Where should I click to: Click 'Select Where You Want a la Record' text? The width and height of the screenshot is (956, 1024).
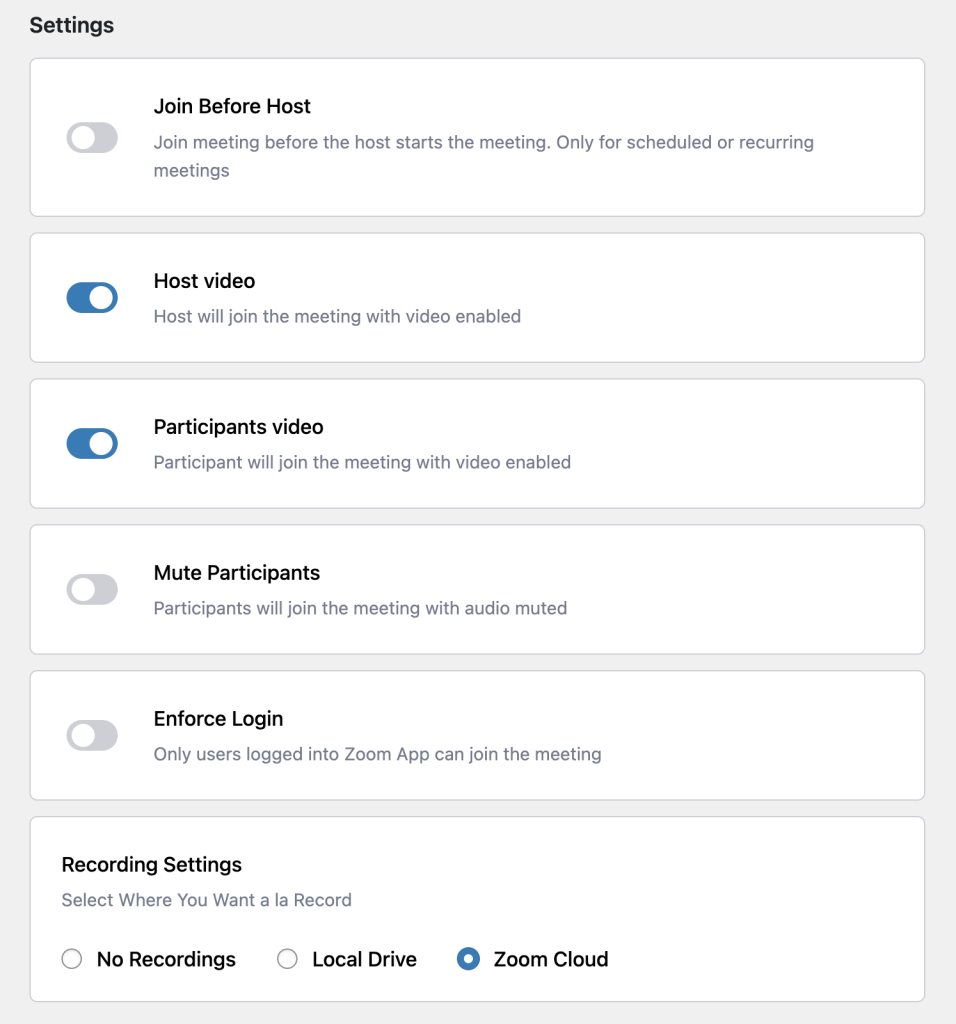coord(206,900)
